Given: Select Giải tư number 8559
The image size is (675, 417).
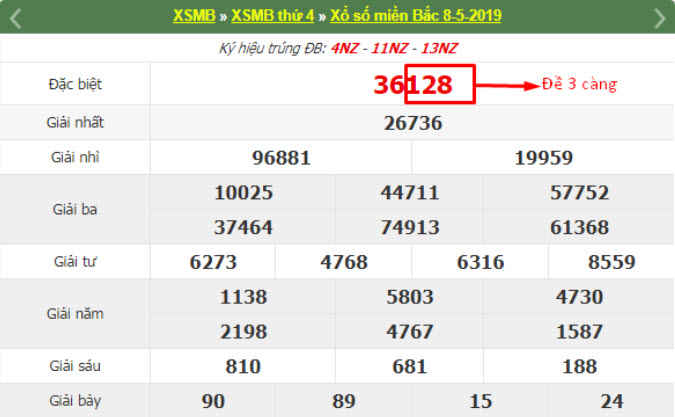Looking at the screenshot, I should tap(612, 262).
